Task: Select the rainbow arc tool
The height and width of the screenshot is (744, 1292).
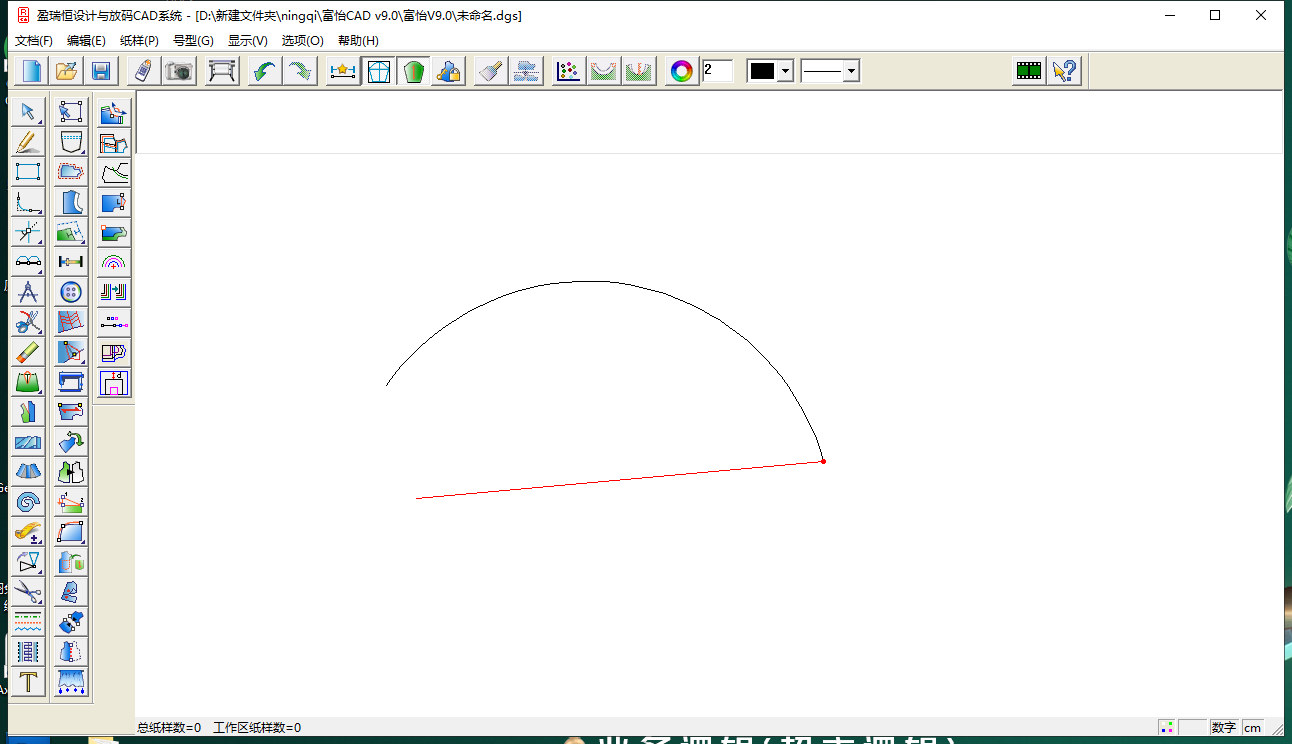Action: click(114, 263)
